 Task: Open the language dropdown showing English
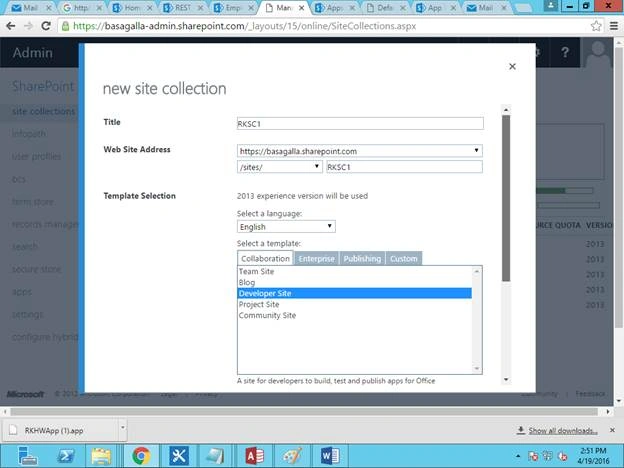pos(286,226)
